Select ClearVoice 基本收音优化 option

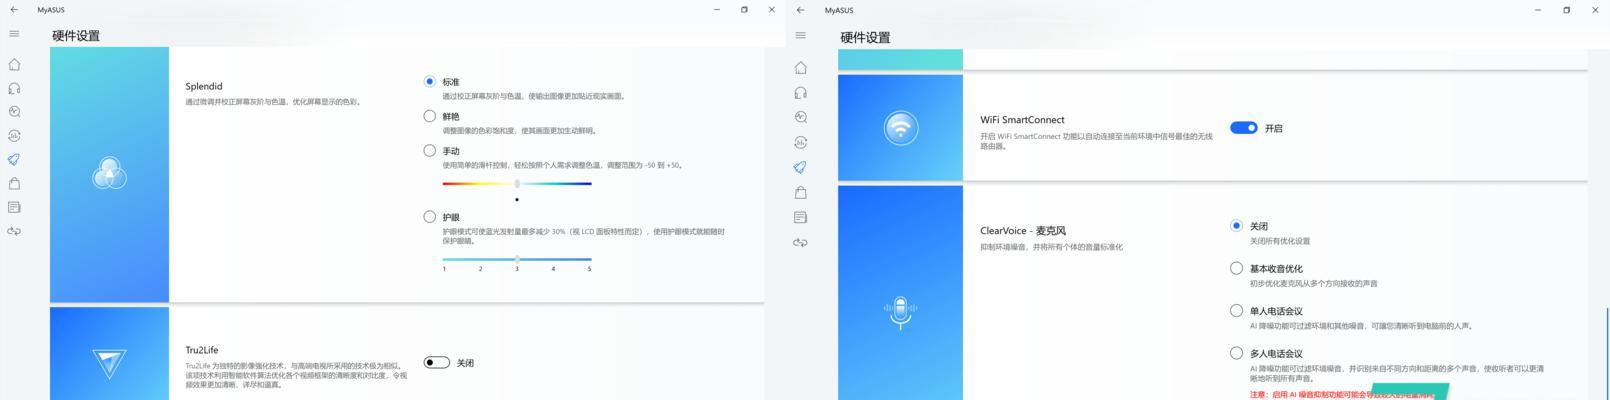click(x=1236, y=268)
